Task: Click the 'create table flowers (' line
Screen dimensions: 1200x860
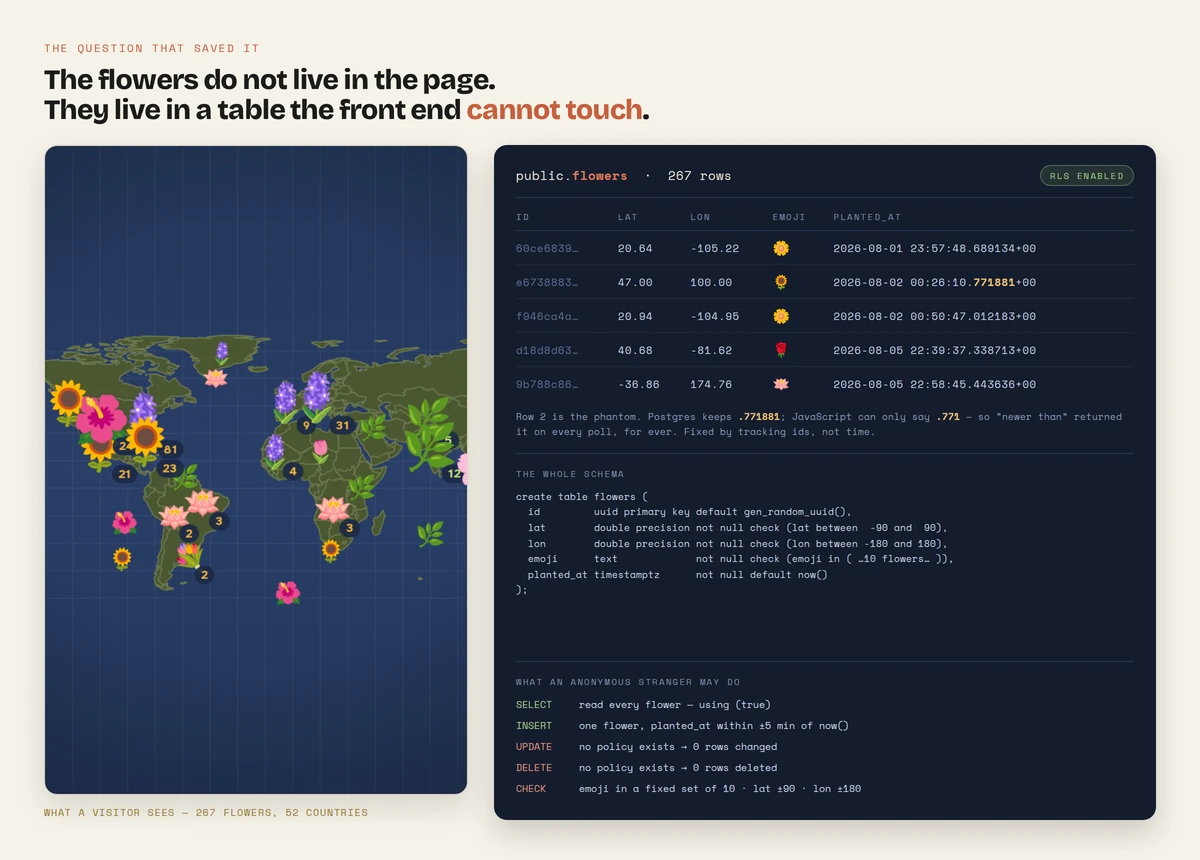Action: point(582,497)
